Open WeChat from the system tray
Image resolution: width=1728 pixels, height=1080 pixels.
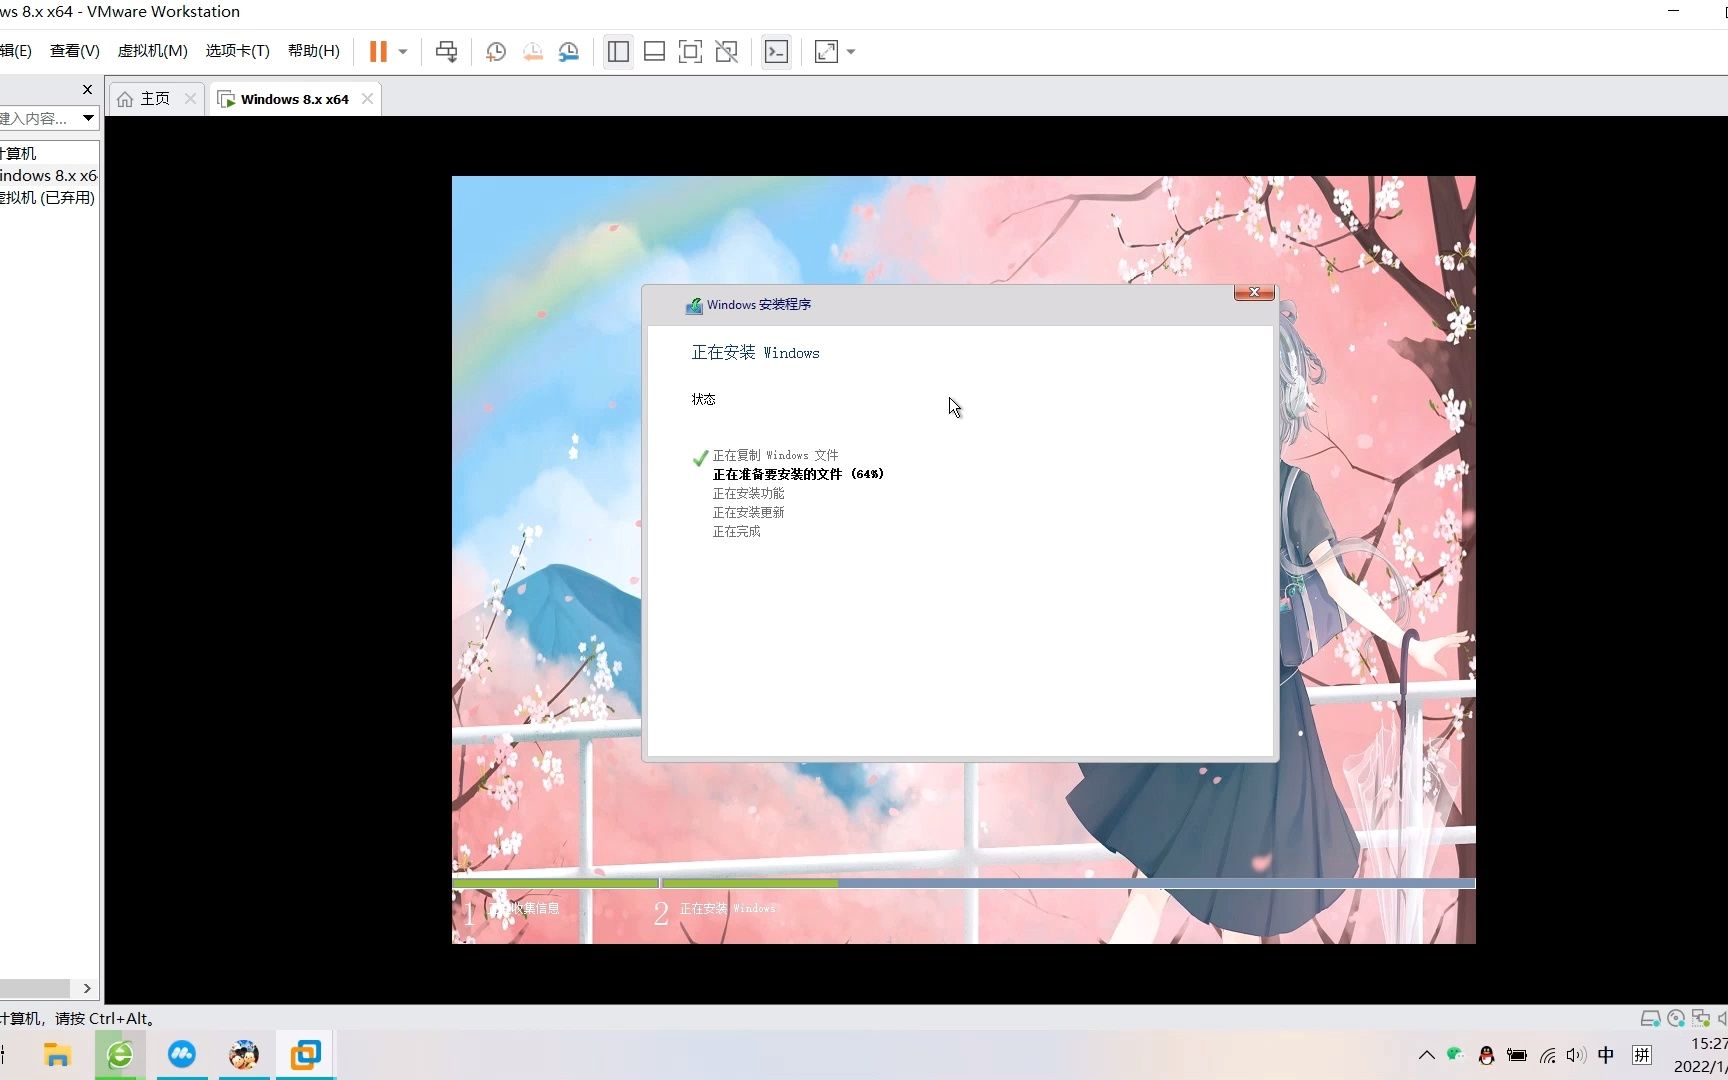[1456, 1055]
